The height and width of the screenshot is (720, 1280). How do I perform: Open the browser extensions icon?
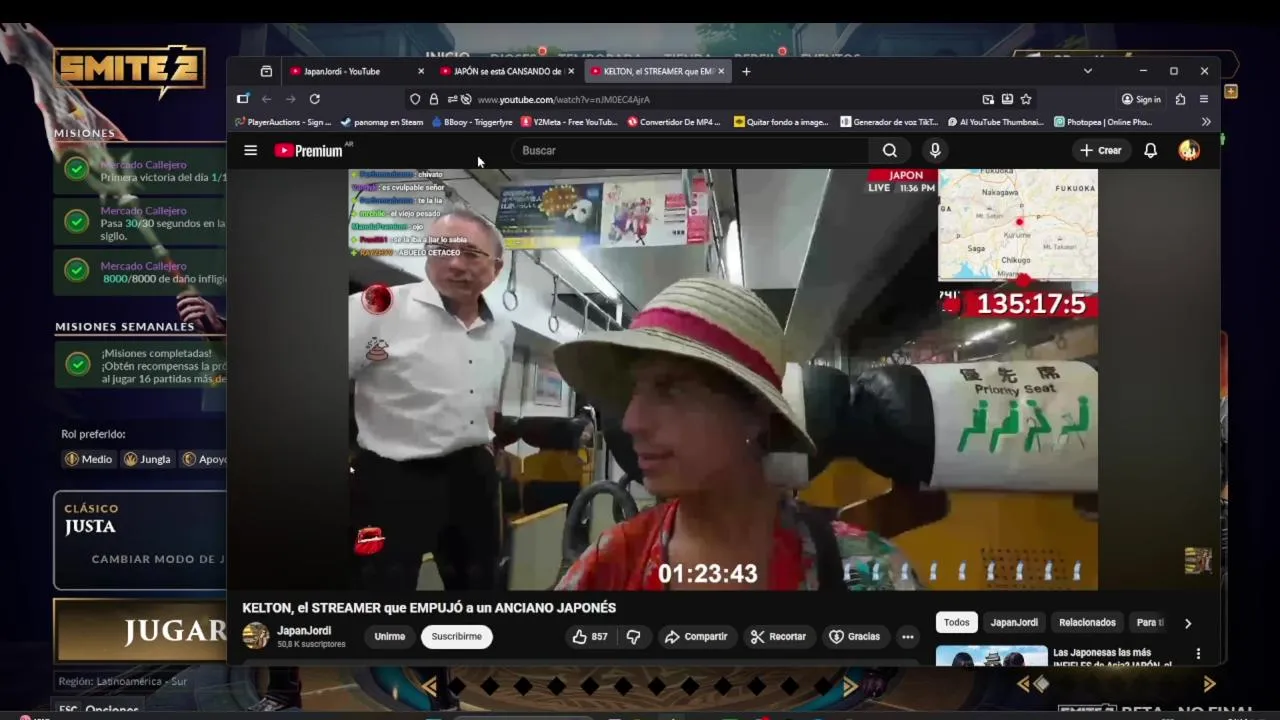coord(1180,99)
